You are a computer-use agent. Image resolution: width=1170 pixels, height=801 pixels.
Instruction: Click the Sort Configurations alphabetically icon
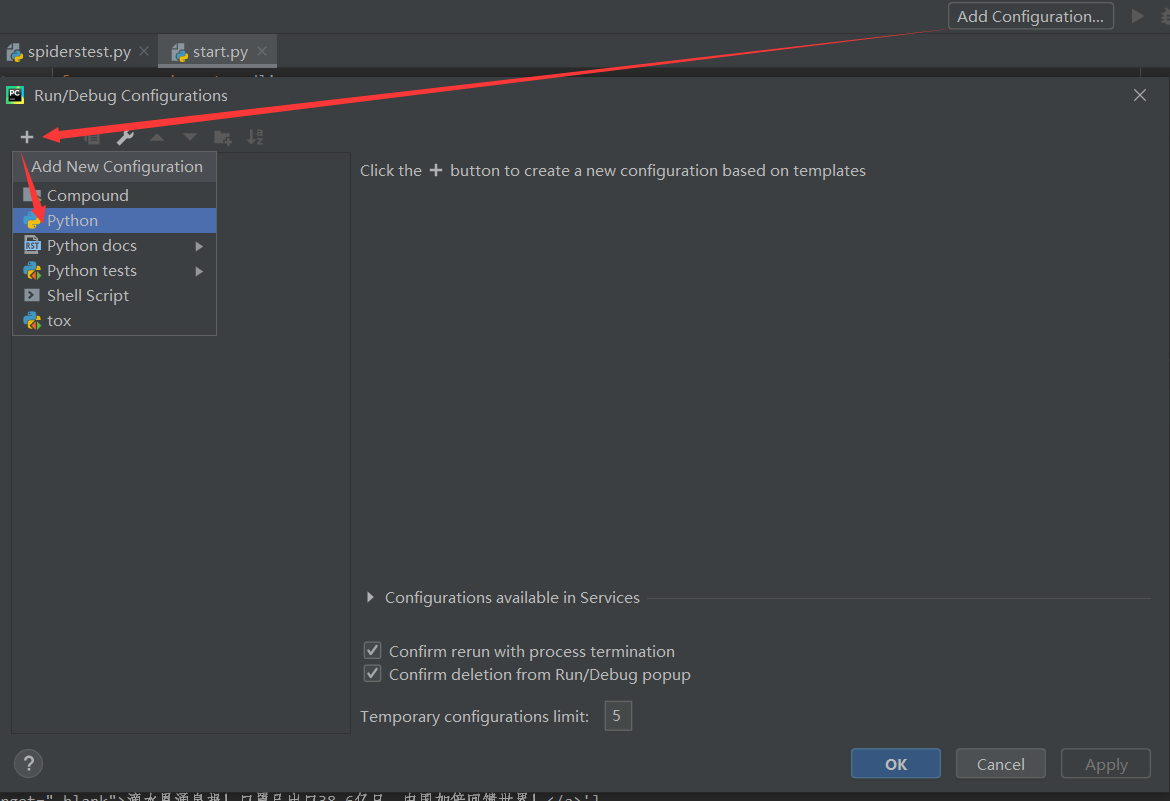(255, 136)
